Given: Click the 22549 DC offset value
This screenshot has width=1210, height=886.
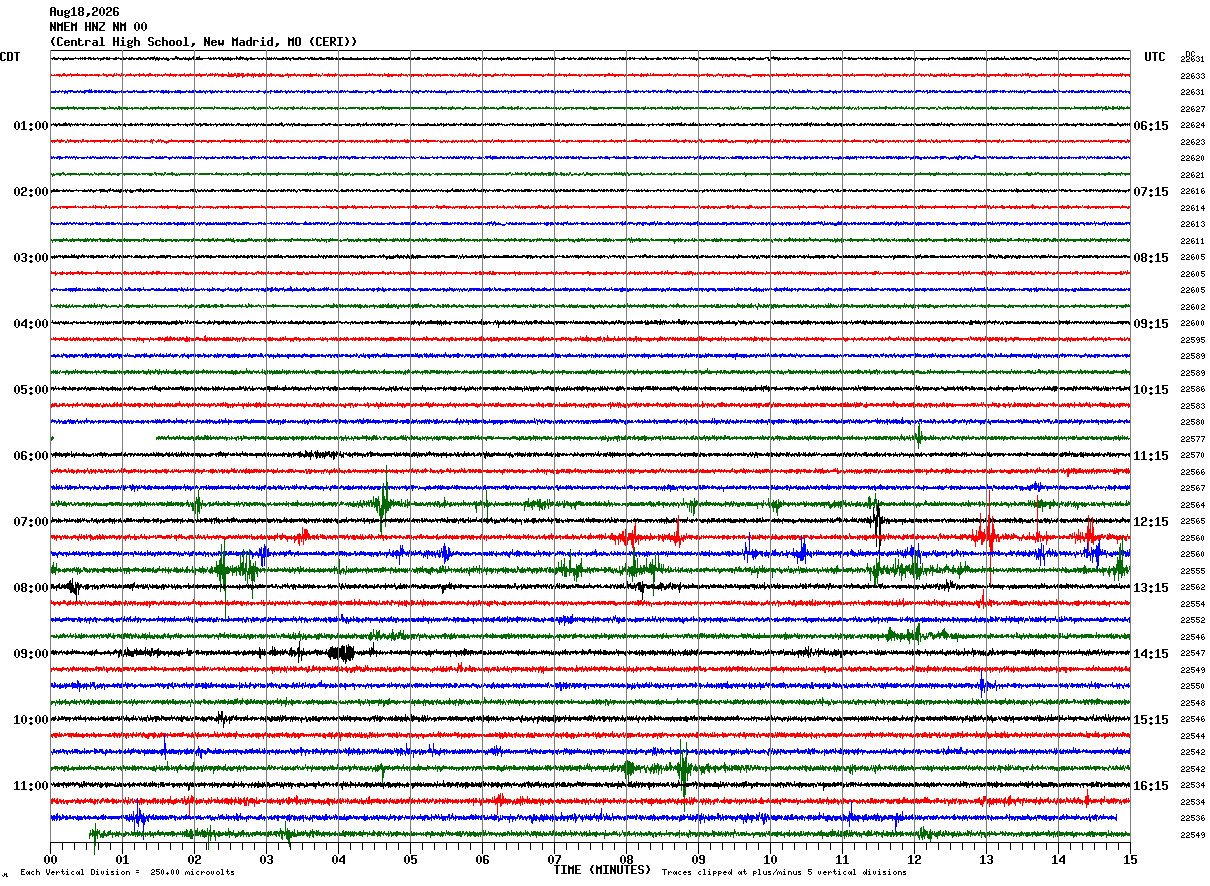Looking at the screenshot, I should [1193, 835].
